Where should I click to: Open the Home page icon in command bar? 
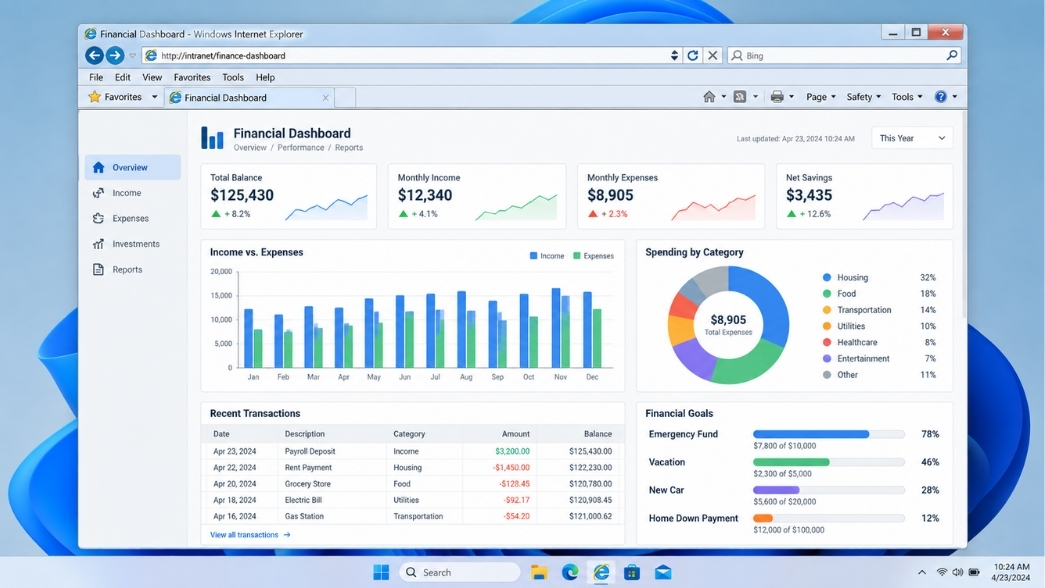pyautogui.click(x=709, y=97)
